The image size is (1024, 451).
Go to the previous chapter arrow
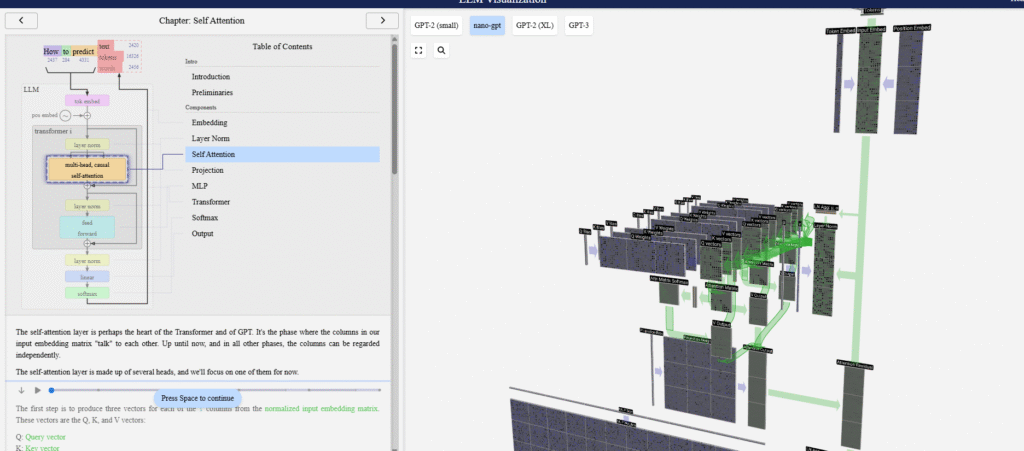(22, 20)
